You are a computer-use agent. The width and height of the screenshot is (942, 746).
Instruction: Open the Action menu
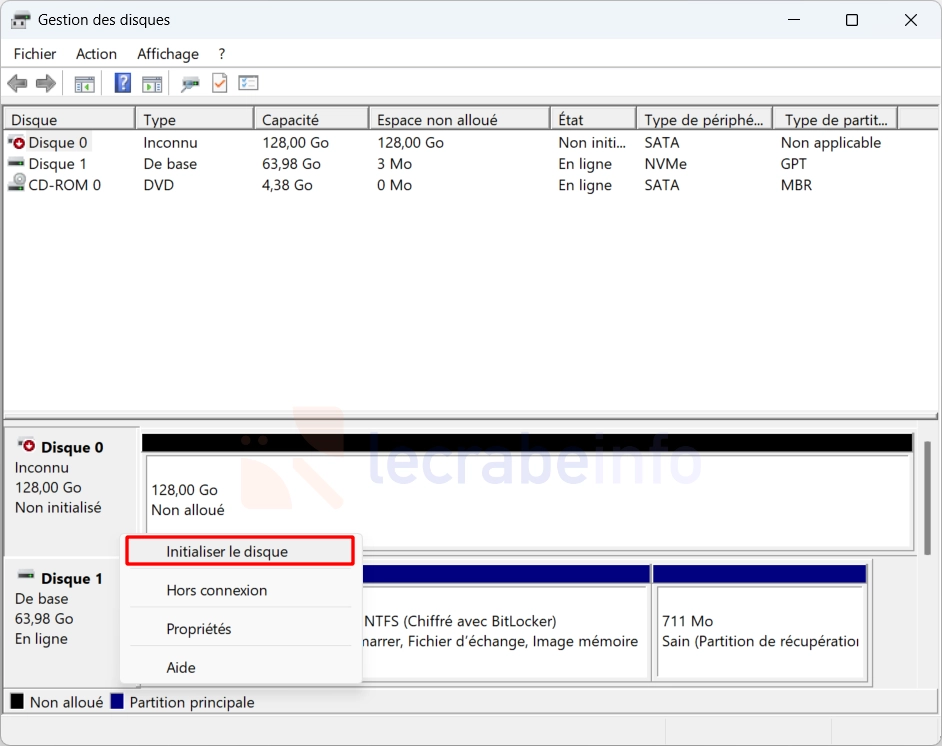pos(96,54)
